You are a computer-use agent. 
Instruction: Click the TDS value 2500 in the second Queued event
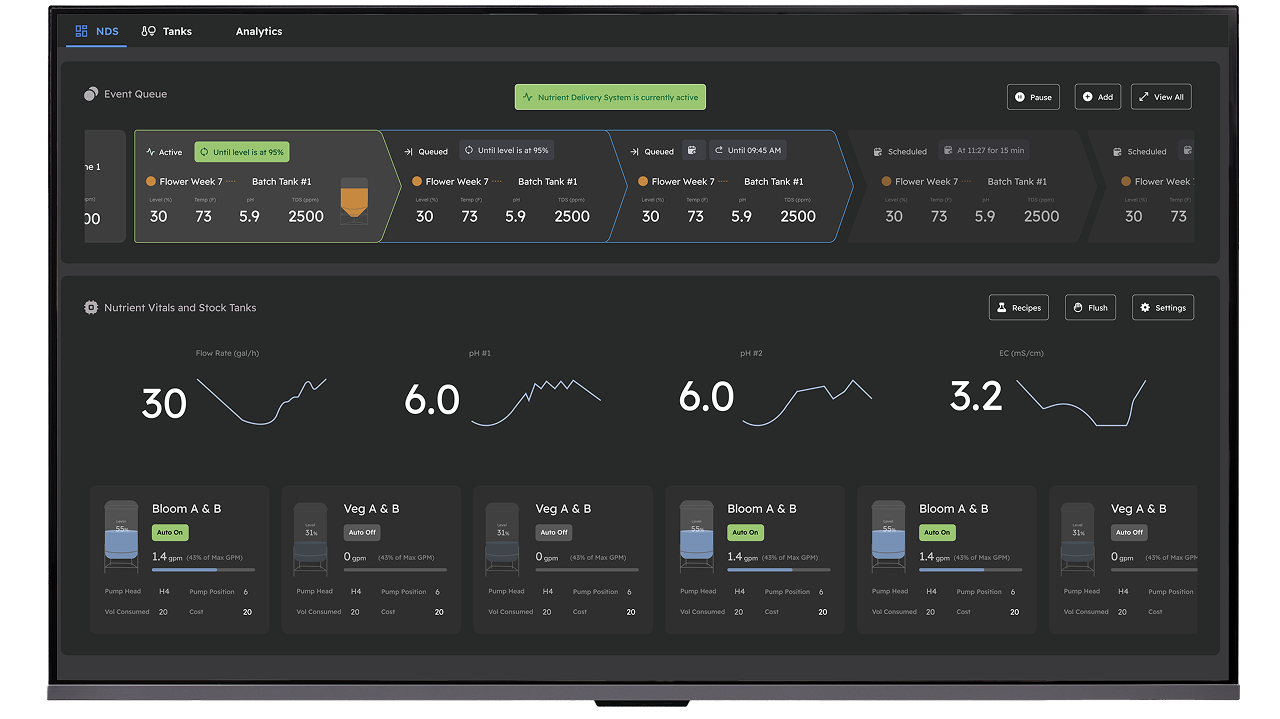coord(798,216)
